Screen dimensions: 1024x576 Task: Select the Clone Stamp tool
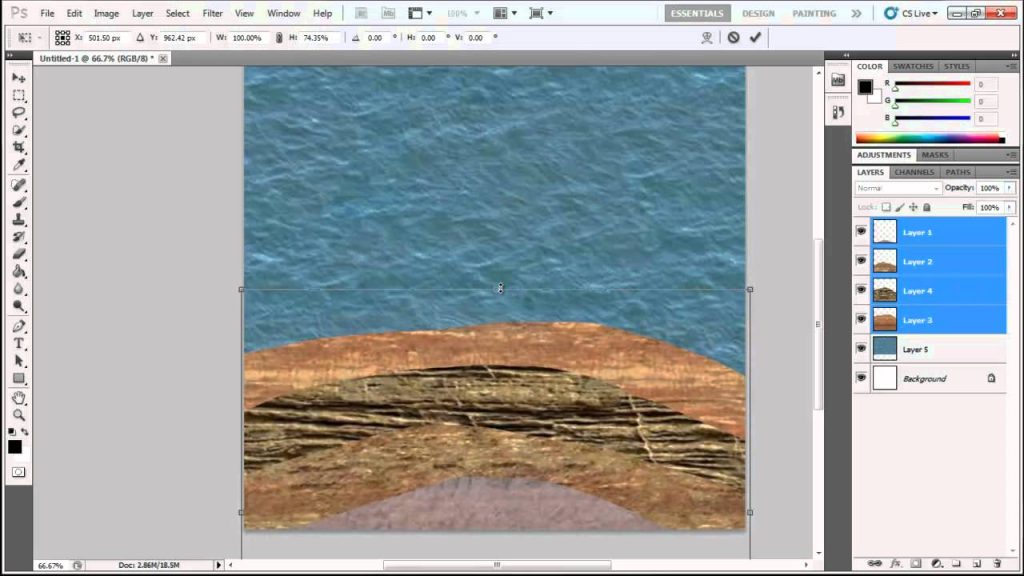tap(18, 220)
